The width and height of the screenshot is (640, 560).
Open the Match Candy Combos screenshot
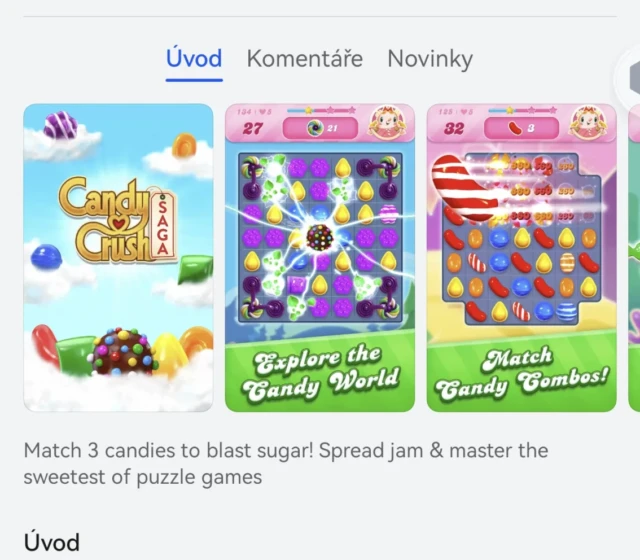522,258
